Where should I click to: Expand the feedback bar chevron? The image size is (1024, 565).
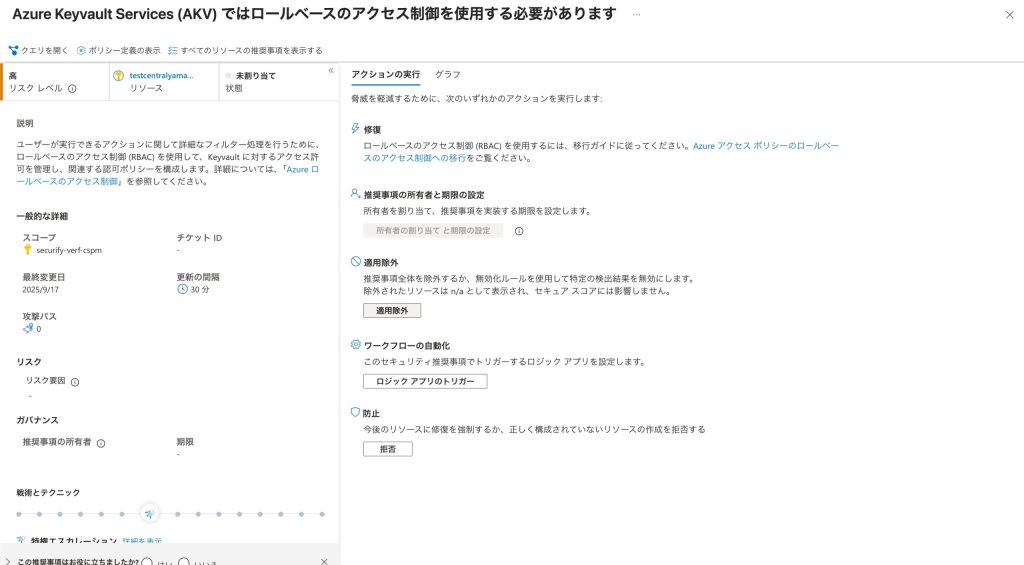pos(8,561)
